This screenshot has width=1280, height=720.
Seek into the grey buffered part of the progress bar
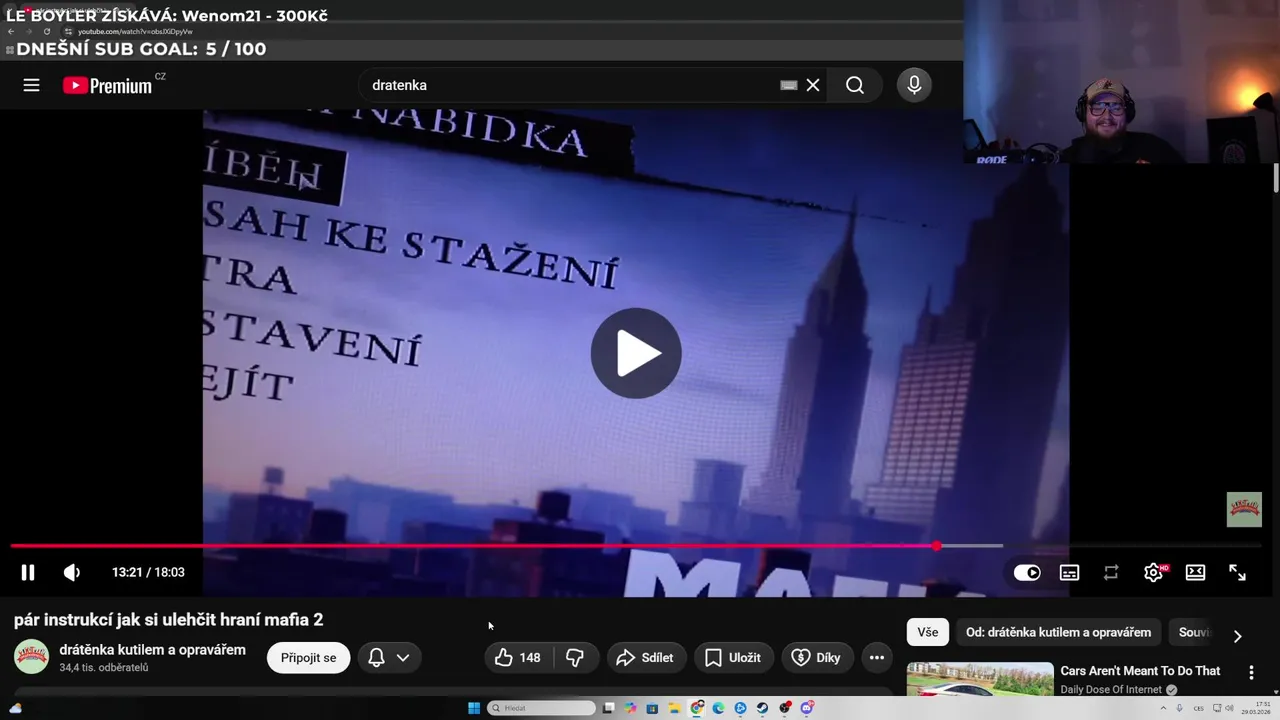972,546
